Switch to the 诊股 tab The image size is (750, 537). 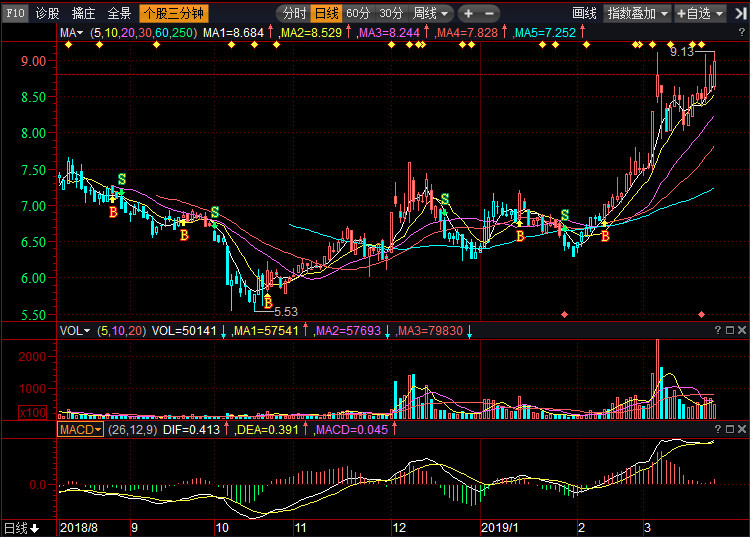coord(47,14)
